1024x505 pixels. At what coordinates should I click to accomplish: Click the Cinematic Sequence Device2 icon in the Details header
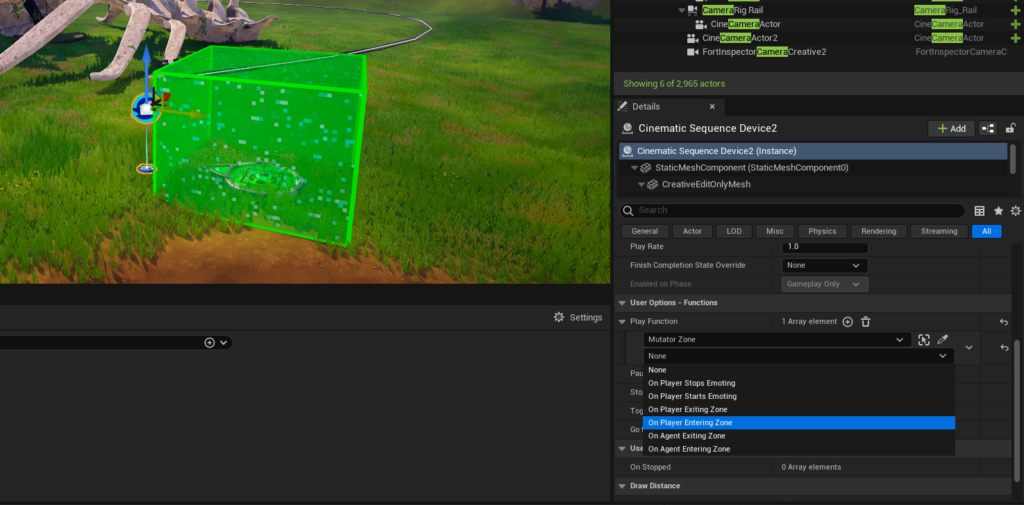tap(628, 129)
